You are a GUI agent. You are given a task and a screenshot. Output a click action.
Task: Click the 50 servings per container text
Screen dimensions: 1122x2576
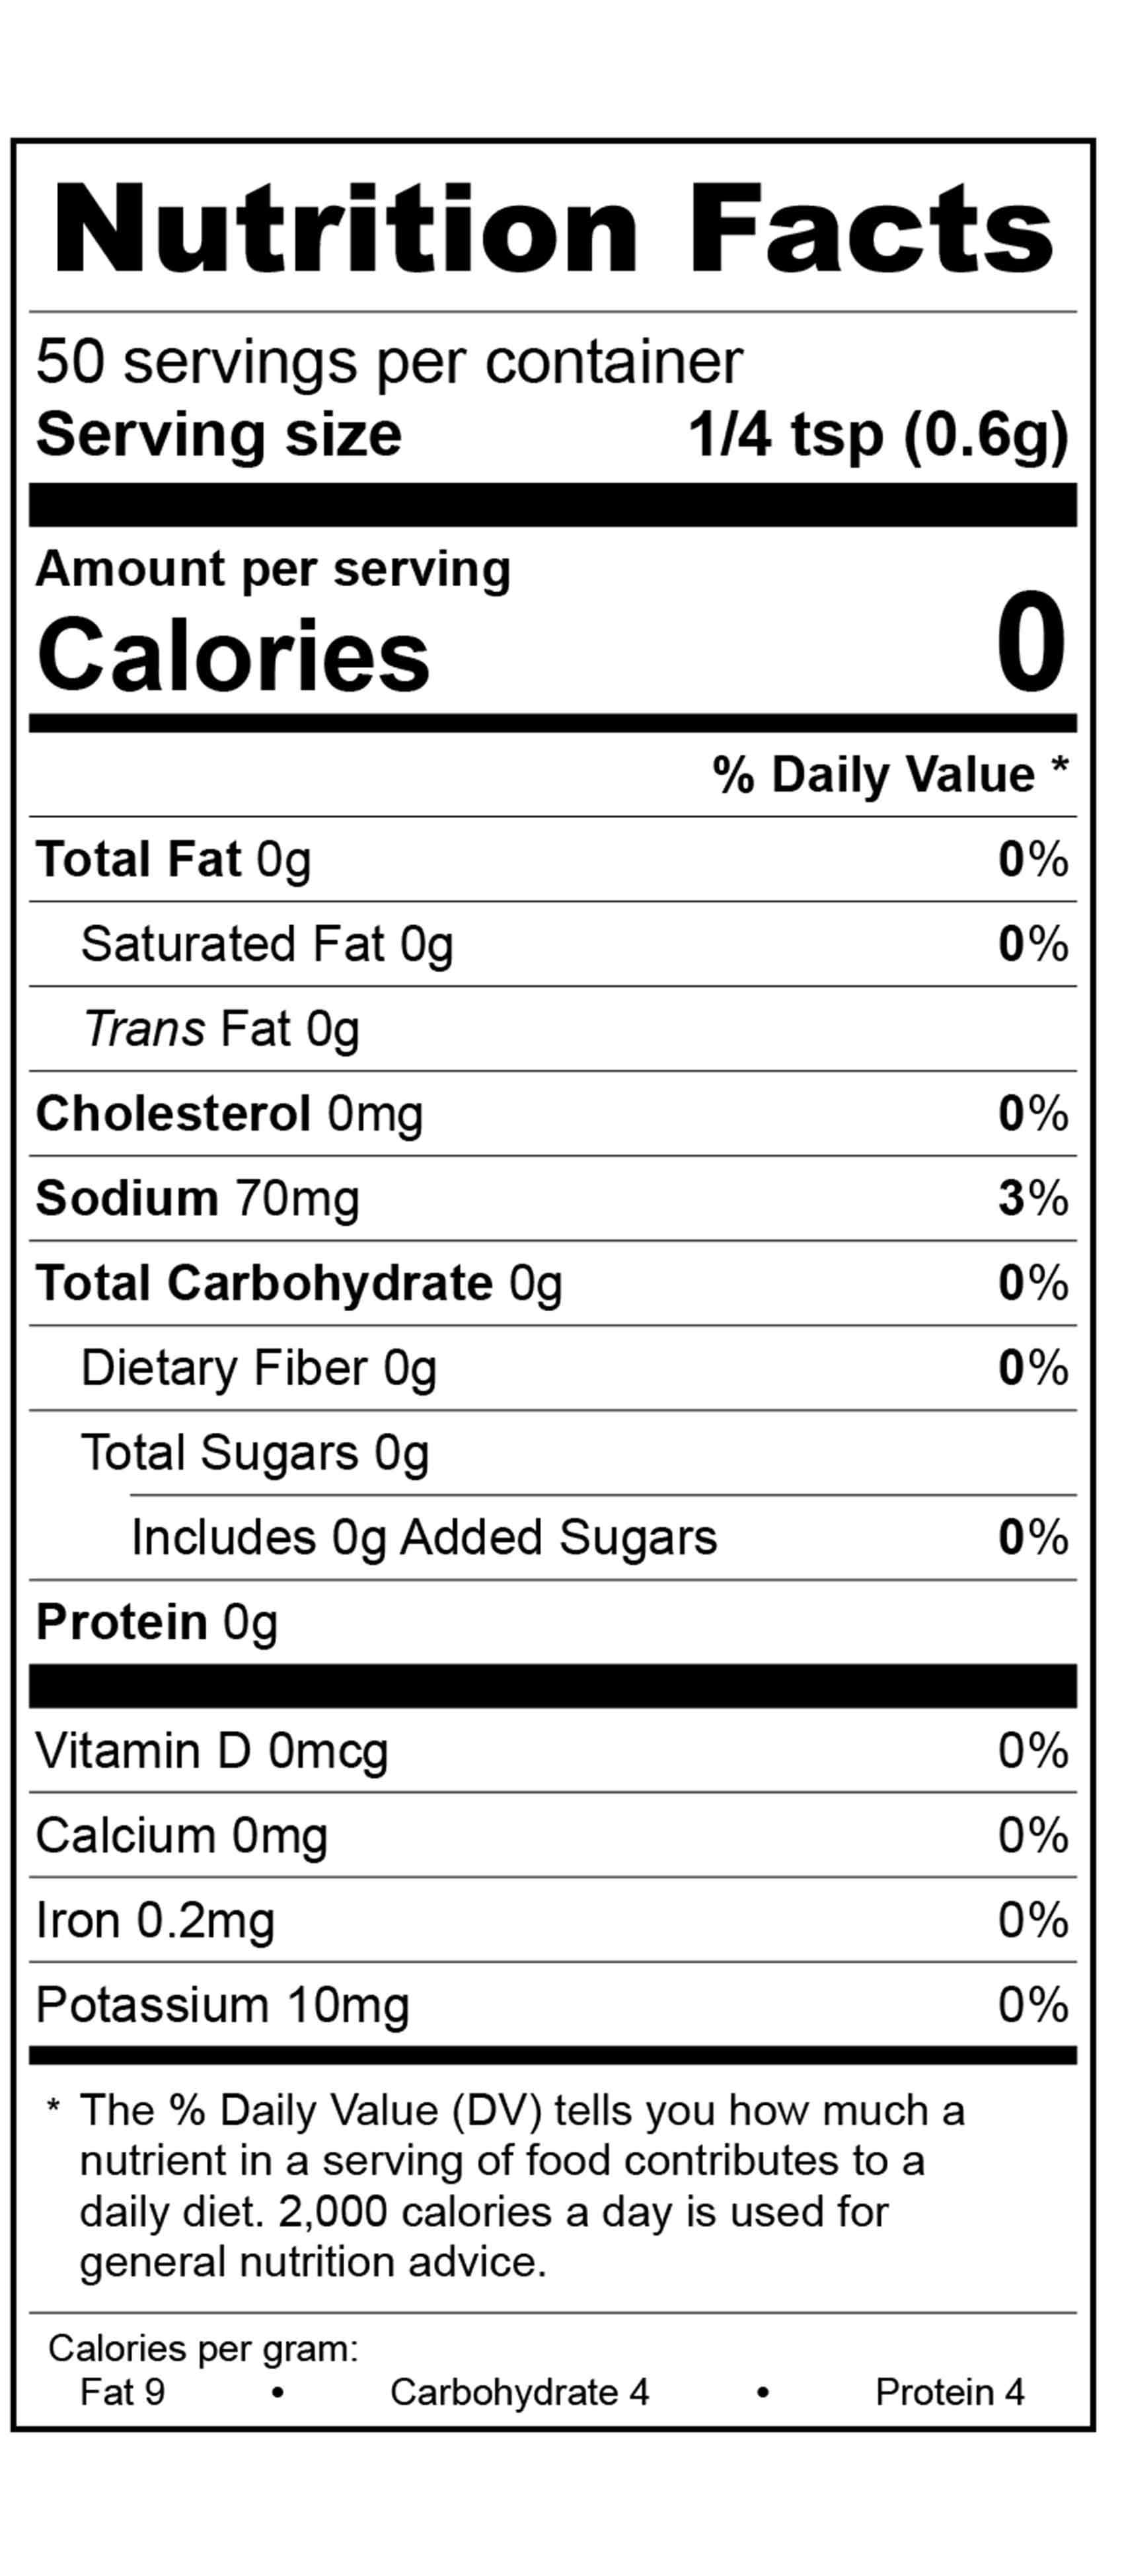point(389,361)
